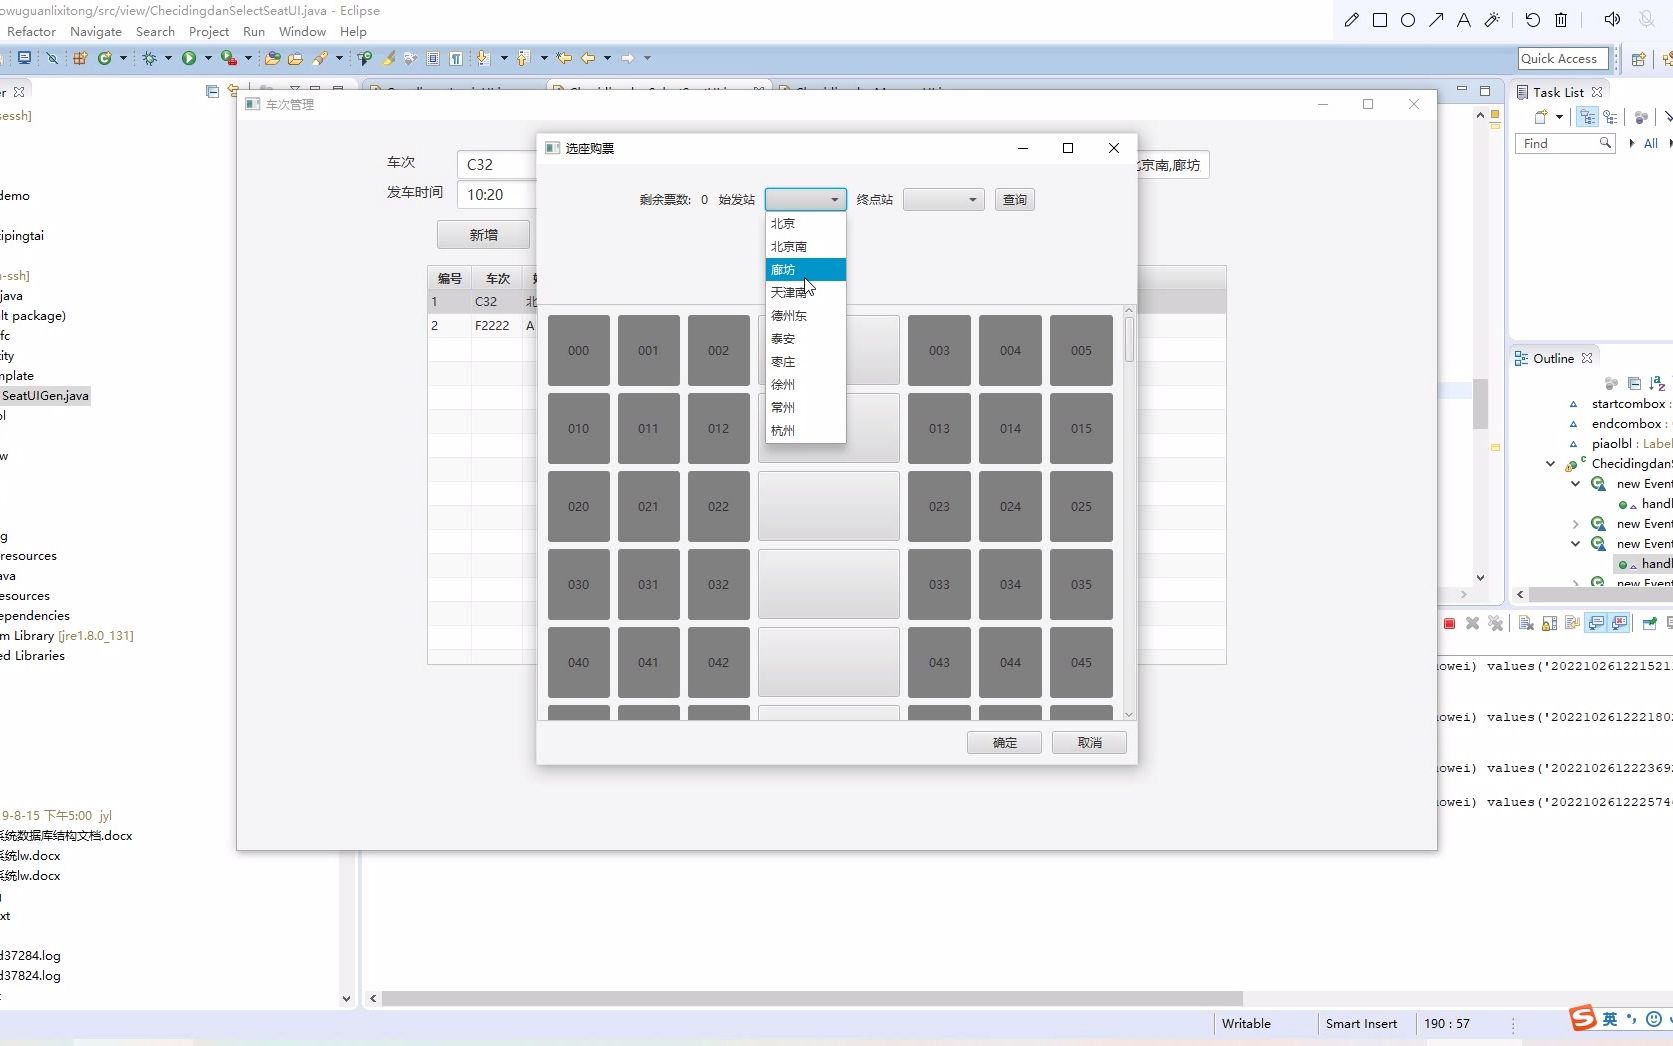Screen dimensions: 1673x1046
Task: Click the editor horizontal scrollbar
Action: [x=812, y=998]
